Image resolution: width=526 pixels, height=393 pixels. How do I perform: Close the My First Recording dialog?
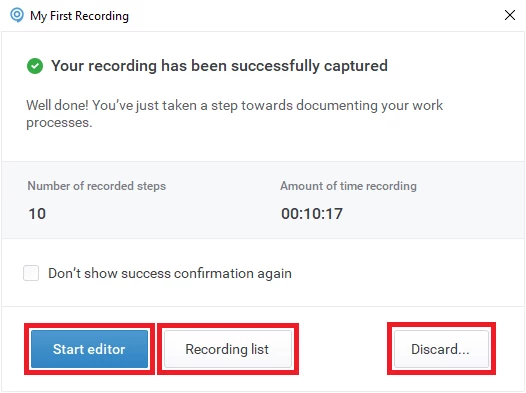coord(510,15)
